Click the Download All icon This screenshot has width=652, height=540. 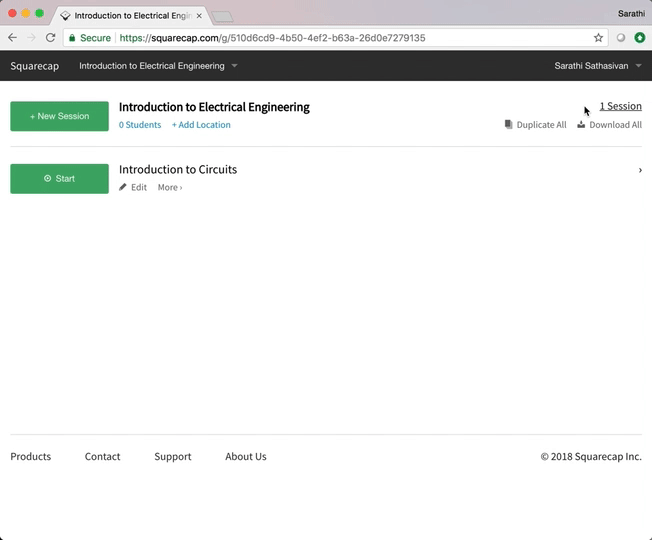click(581, 125)
